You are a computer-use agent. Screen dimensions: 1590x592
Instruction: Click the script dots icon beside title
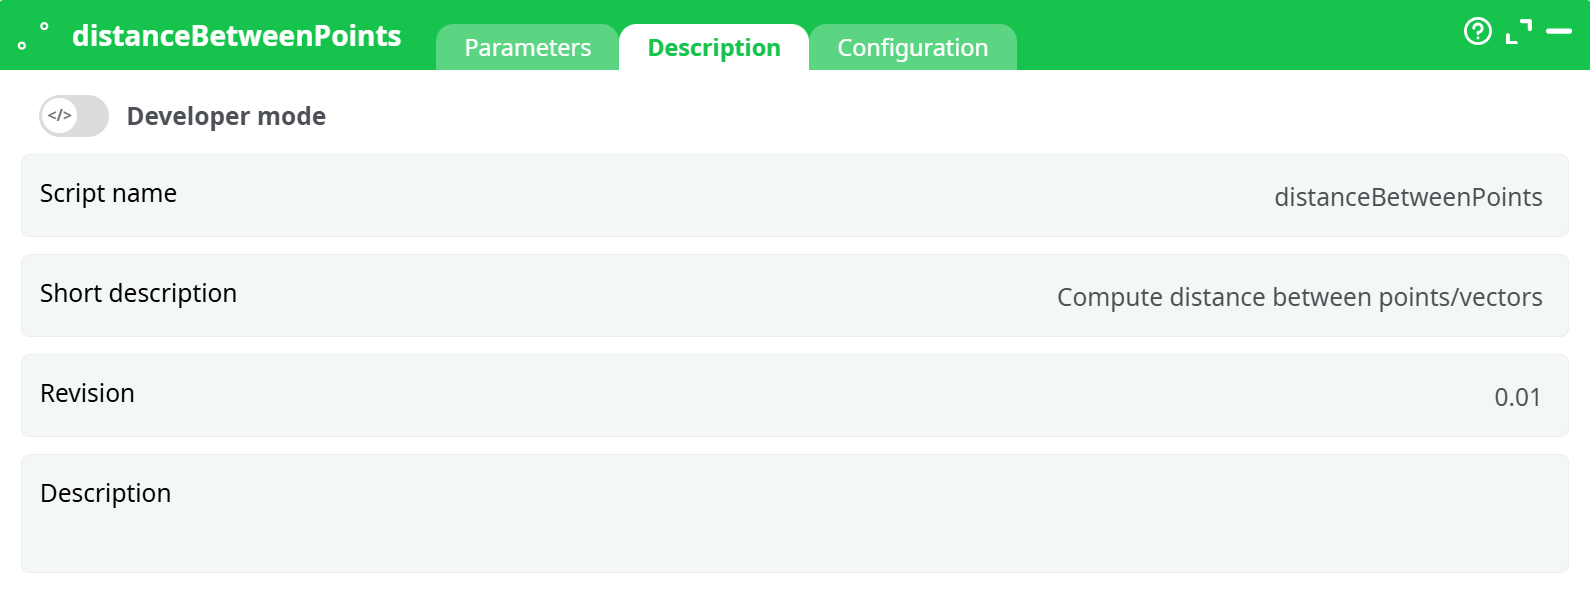(33, 35)
